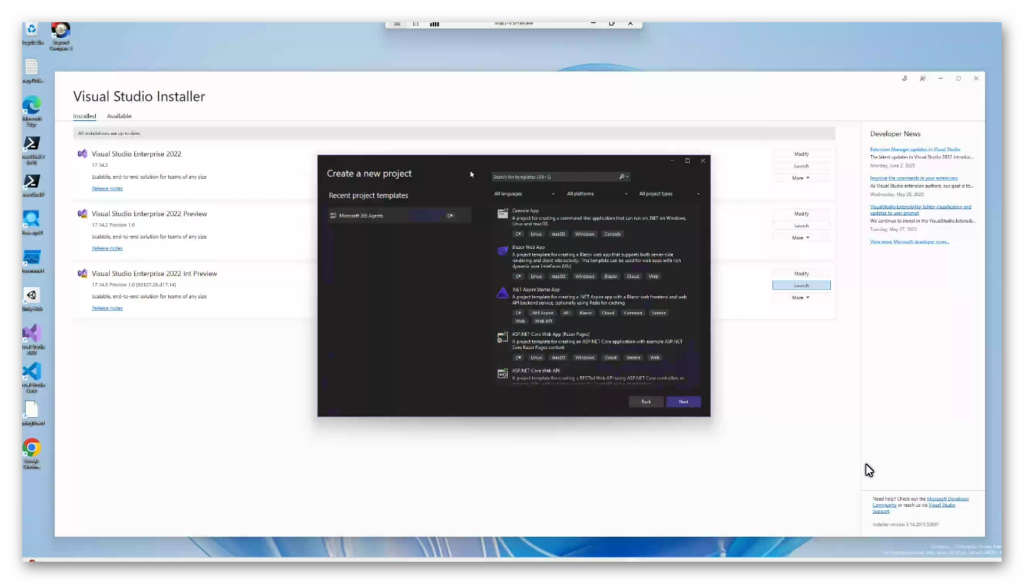Image resolution: width=1024 pixels, height=584 pixels.
Task: Switch to the Available tab
Action: coord(119,116)
